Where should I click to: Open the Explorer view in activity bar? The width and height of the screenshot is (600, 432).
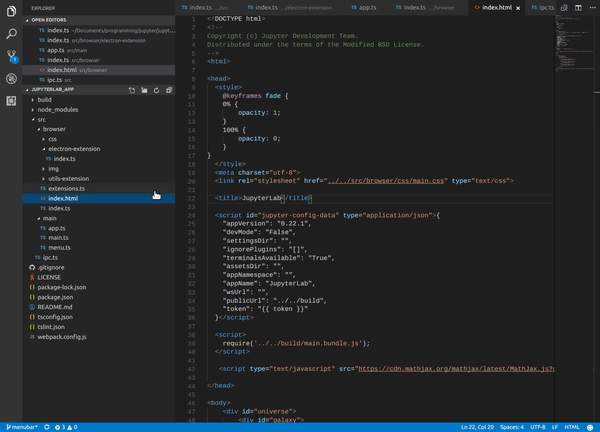pyautogui.click(x=11, y=11)
